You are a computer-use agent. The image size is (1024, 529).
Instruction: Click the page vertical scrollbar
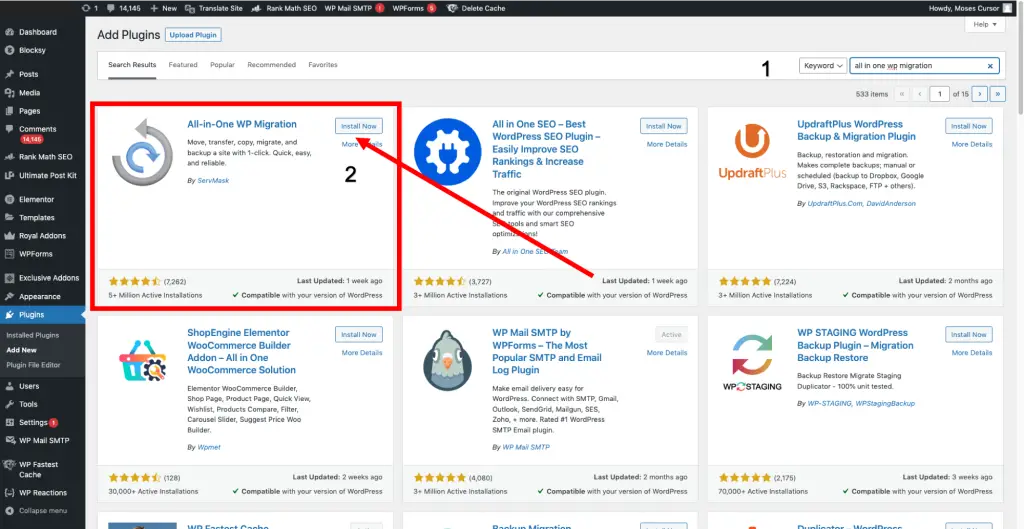[x=1020, y=59]
